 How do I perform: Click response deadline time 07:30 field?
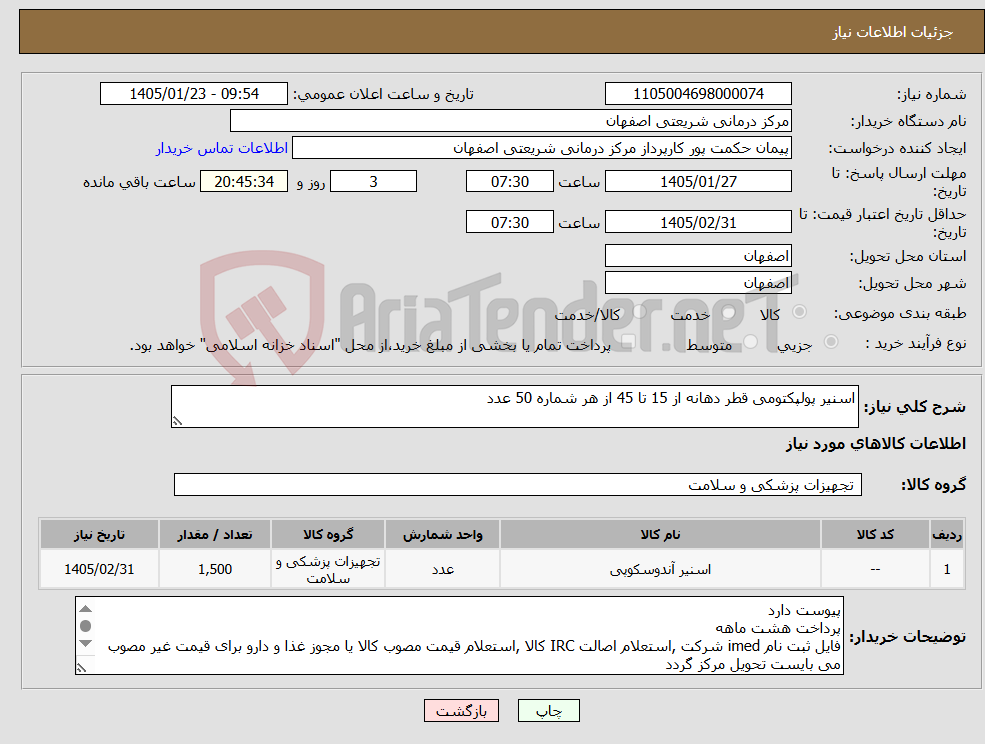pos(509,182)
